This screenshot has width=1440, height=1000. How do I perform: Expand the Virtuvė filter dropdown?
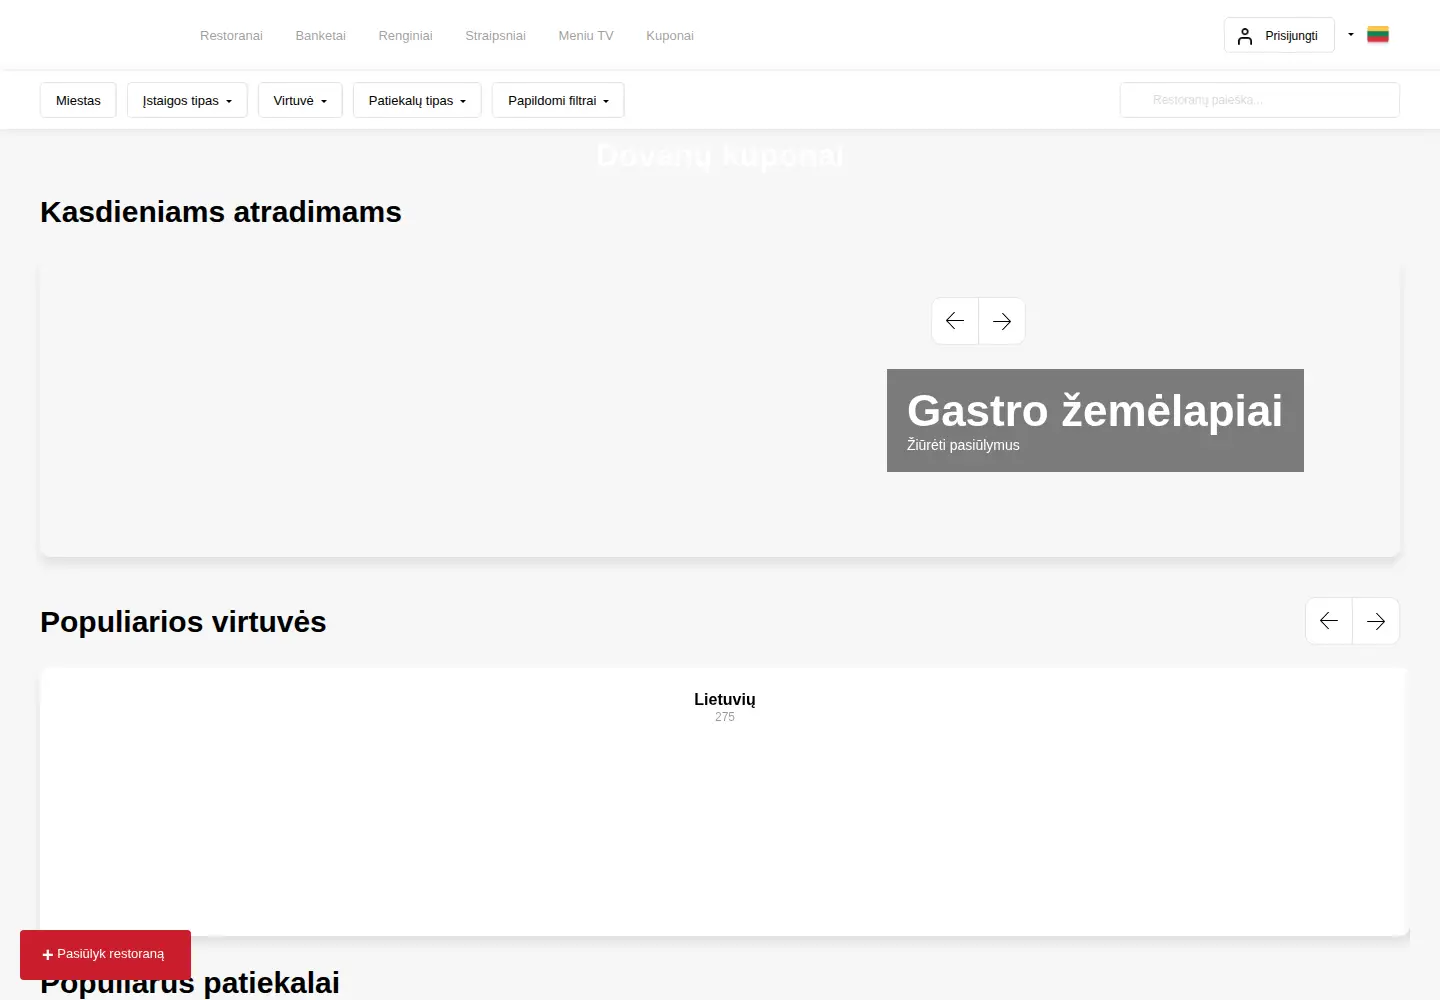coord(300,100)
